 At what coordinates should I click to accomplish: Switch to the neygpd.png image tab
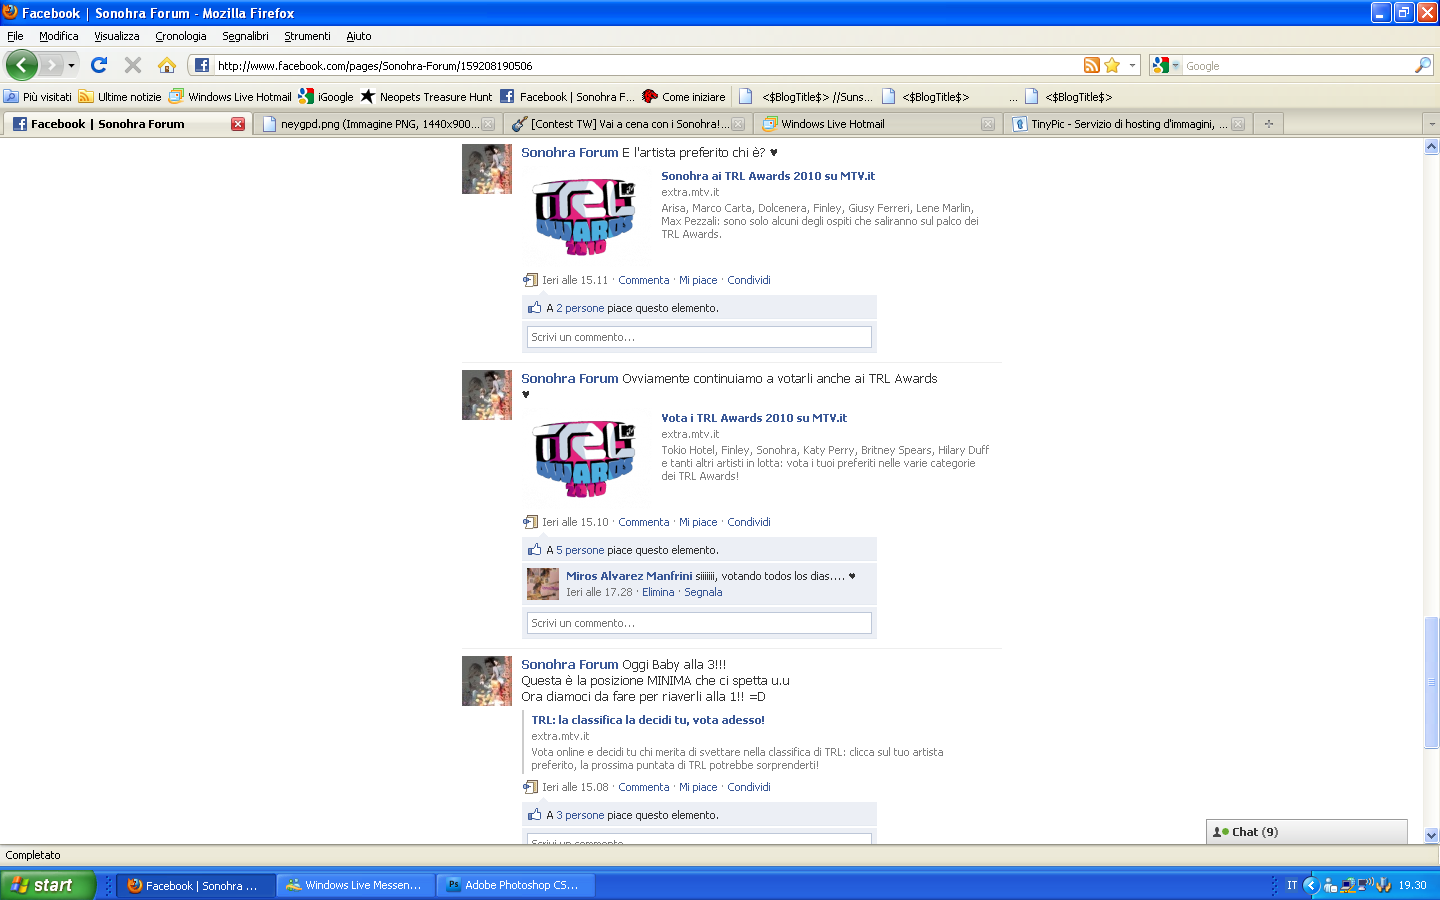pos(378,124)
